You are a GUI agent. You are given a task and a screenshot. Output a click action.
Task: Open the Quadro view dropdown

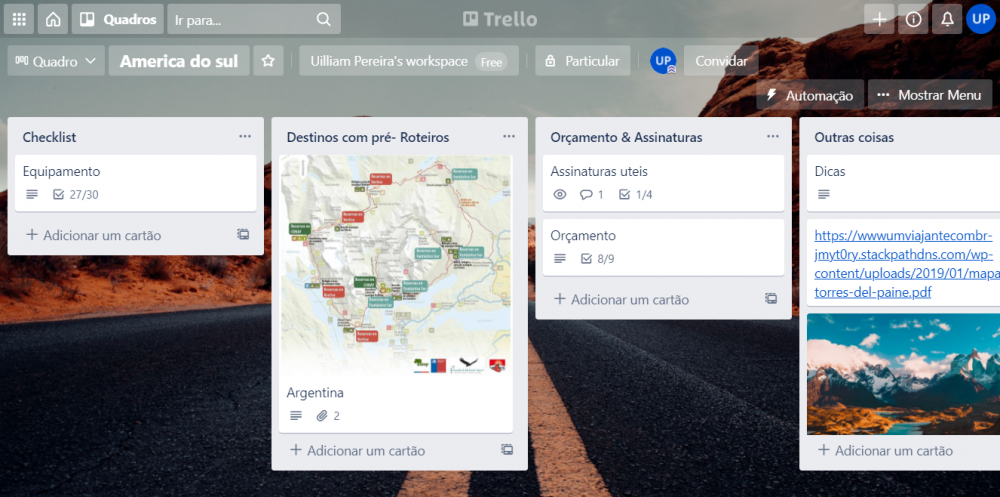click(56, 61)
